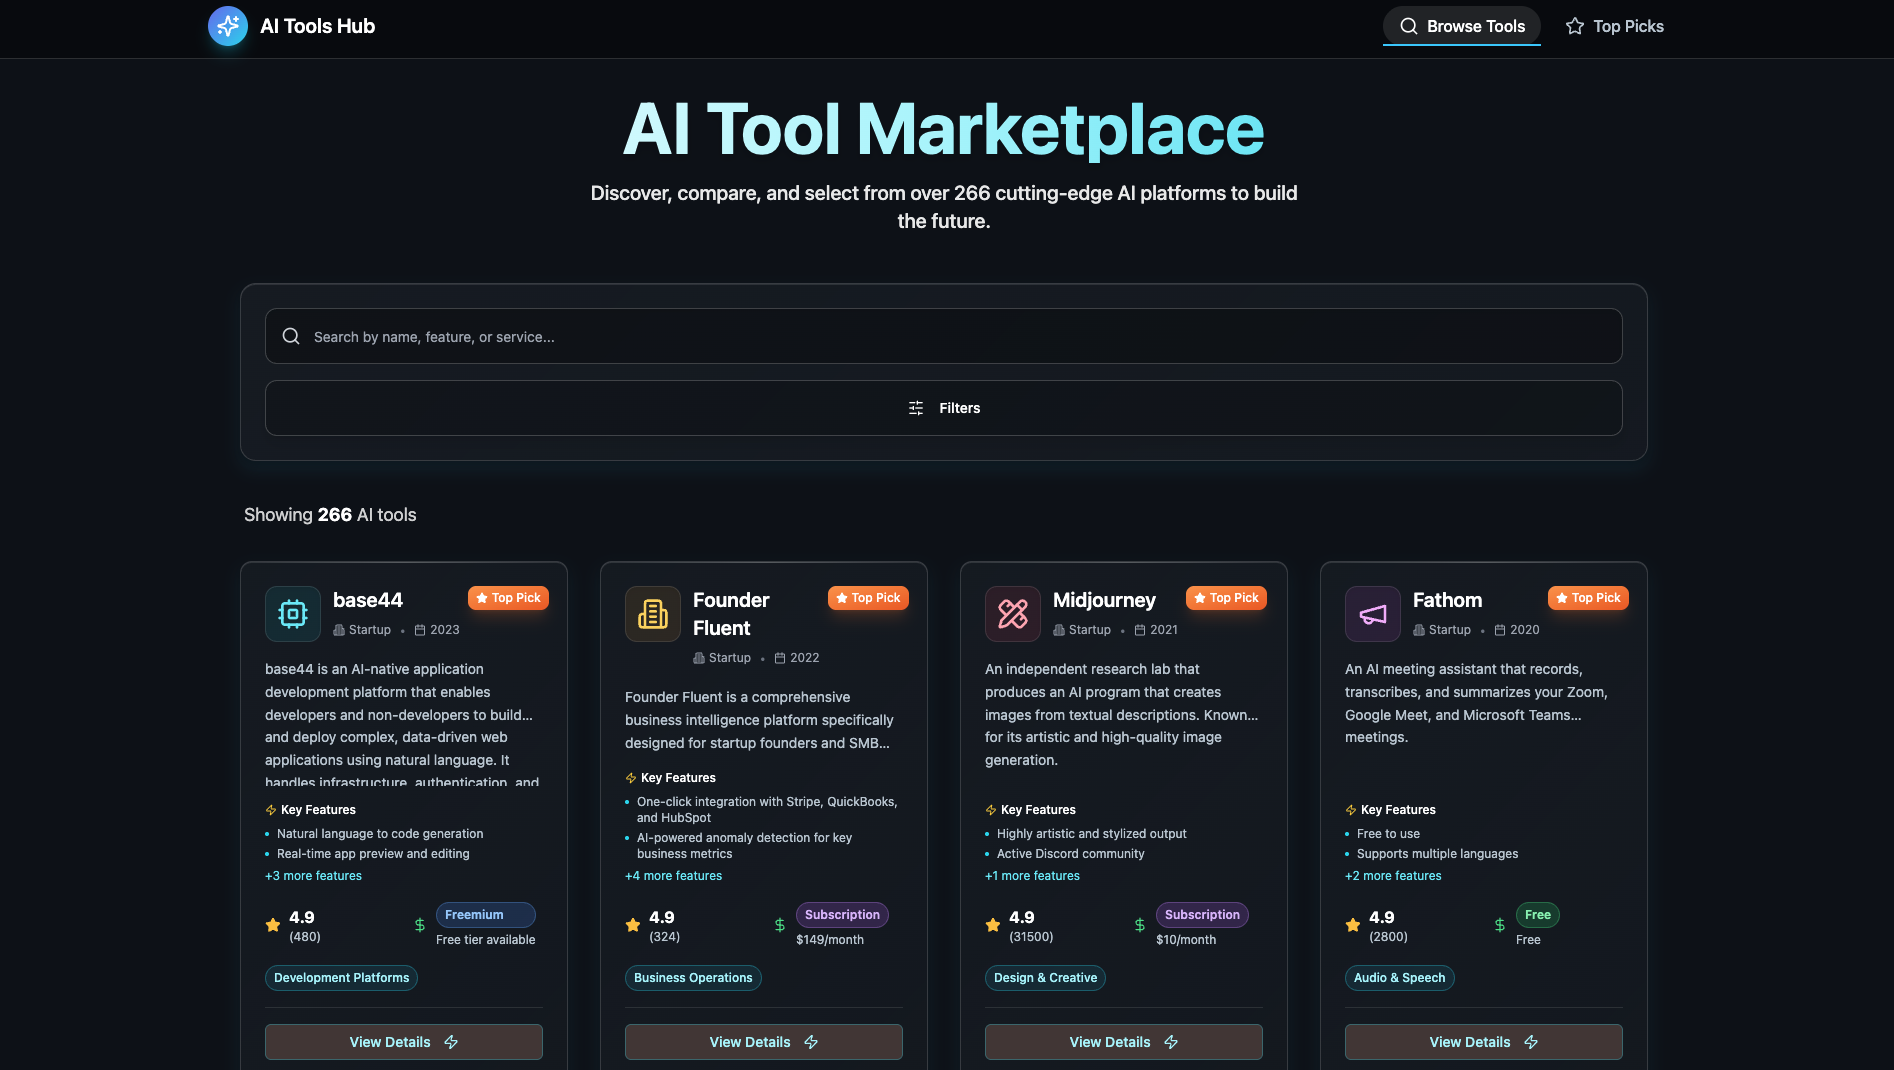Click the dollar icon on Founder Fluent card

pos(780,926)
